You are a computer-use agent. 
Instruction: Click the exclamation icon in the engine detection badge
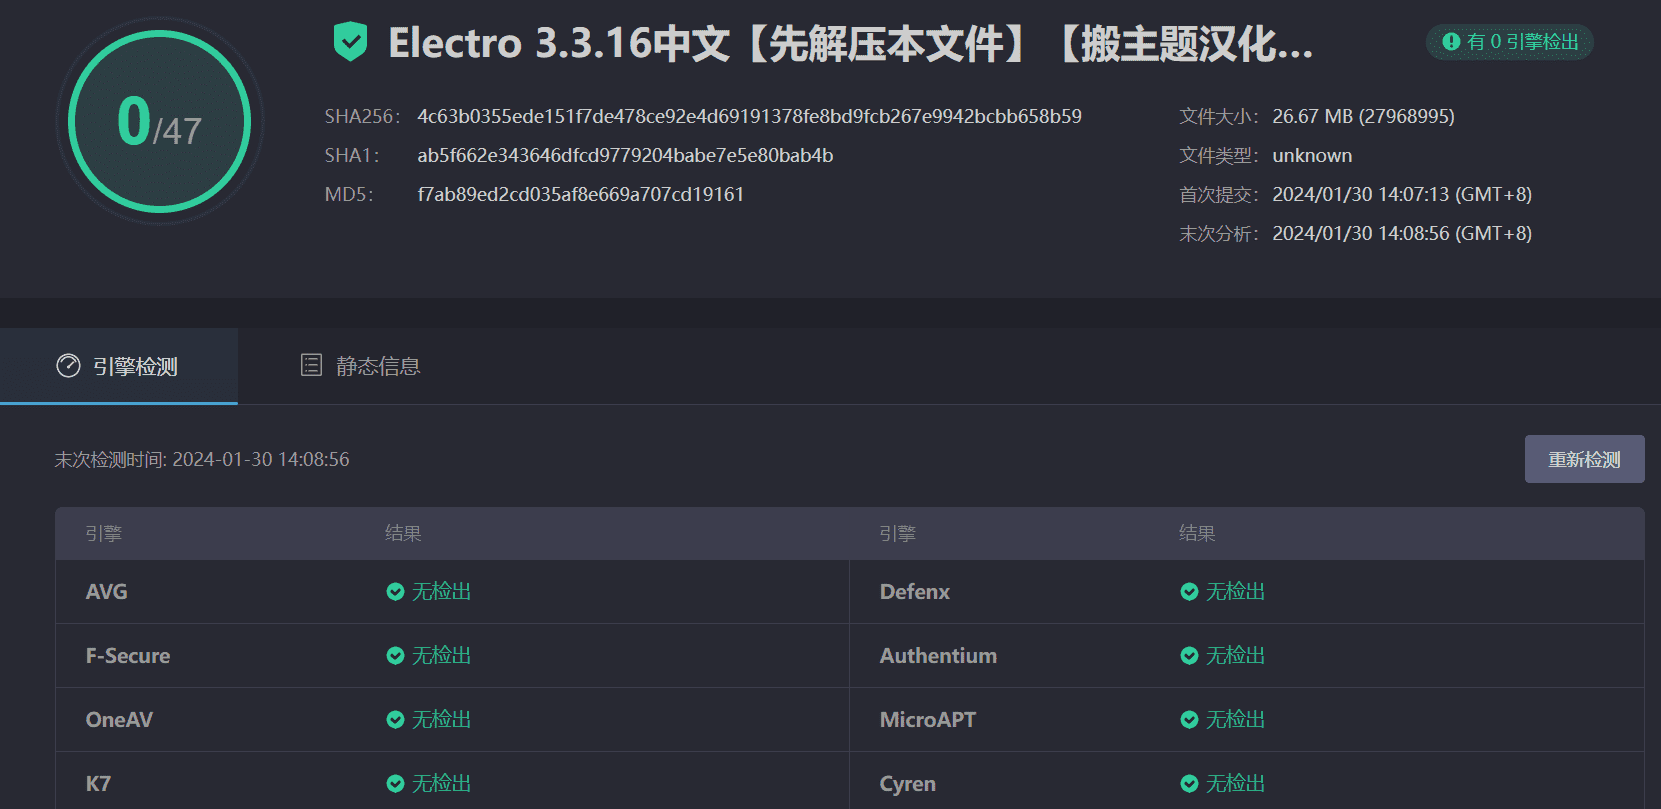point(1451,42)
